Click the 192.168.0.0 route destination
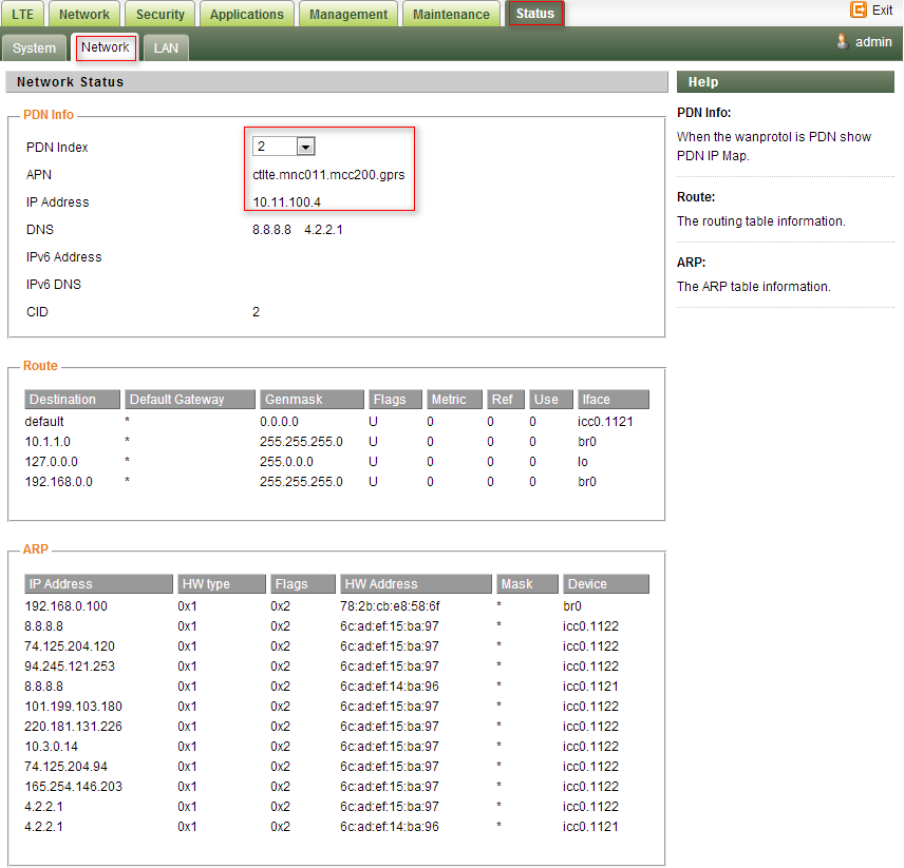 pos(59,482)
